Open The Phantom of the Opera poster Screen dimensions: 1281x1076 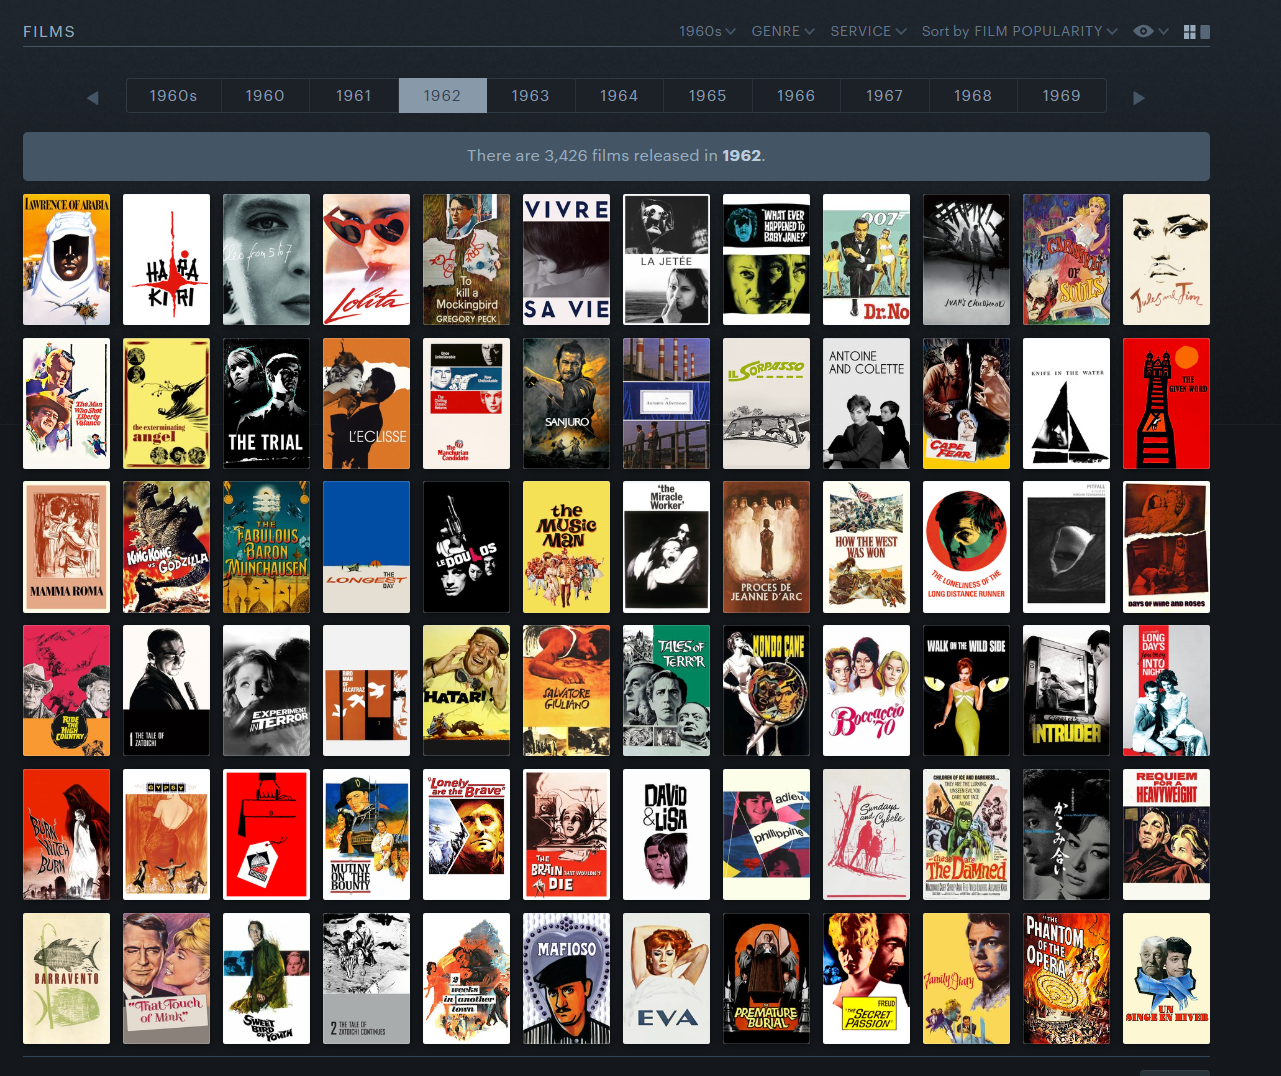[1067, 979]
